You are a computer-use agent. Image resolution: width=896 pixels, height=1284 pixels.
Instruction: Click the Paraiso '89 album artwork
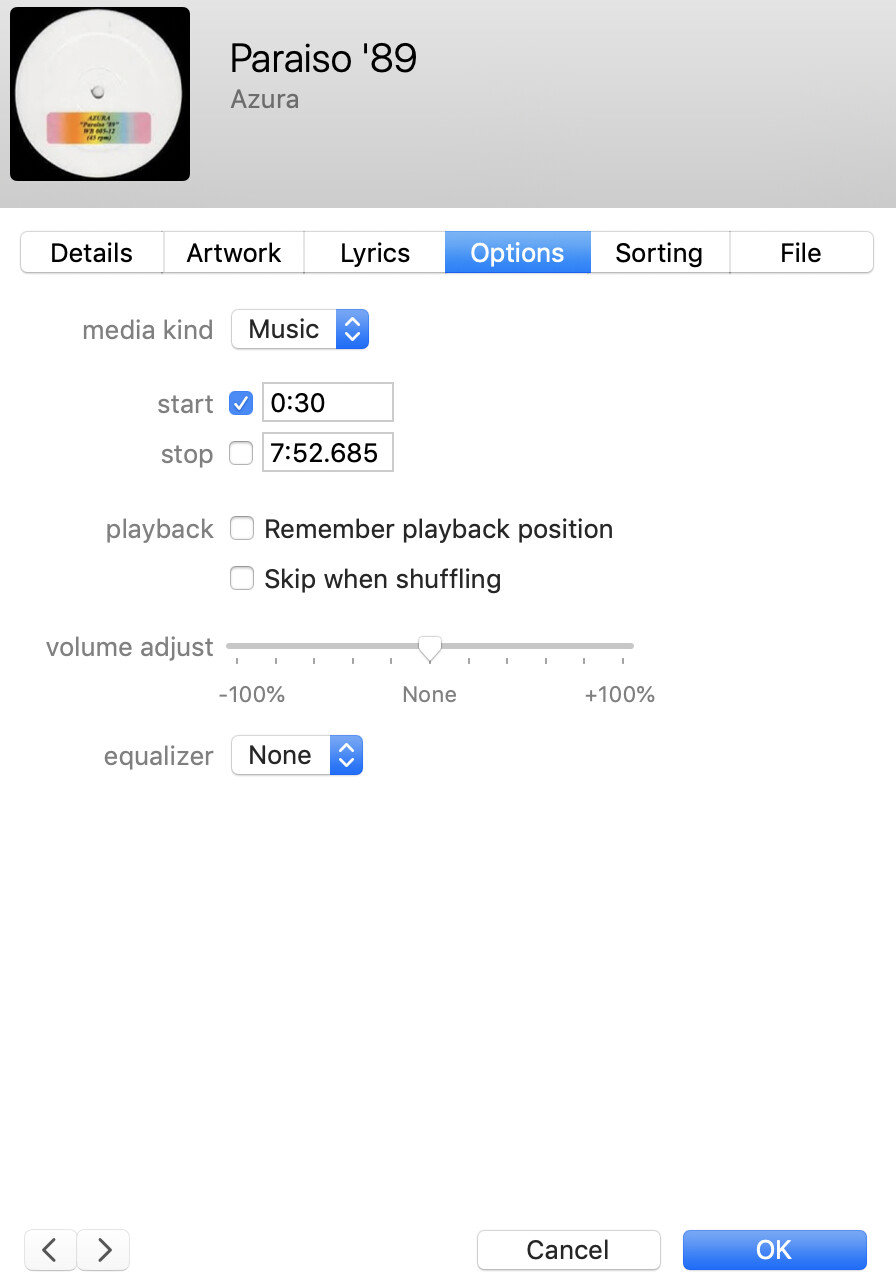click(100, 94)
